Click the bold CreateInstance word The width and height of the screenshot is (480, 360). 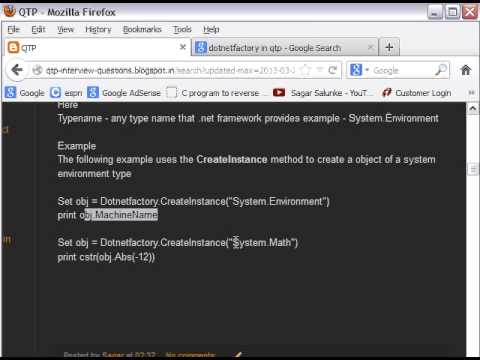[x=232, y=159]
